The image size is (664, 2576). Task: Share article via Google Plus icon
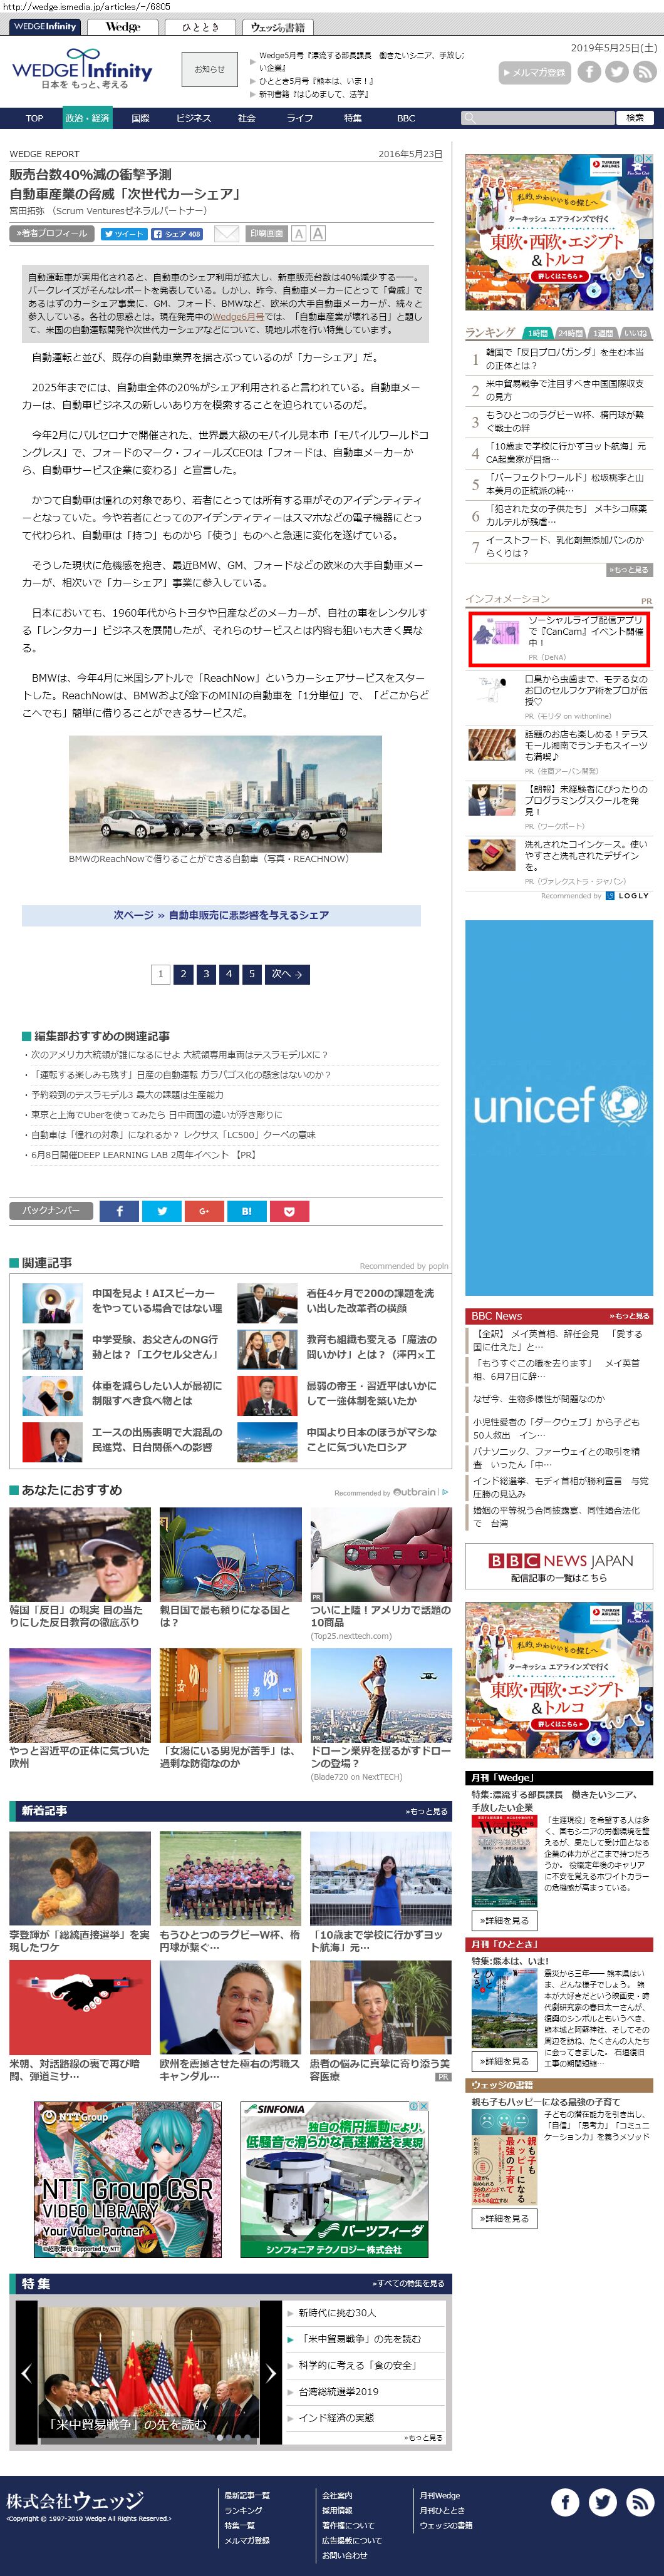204,1211
